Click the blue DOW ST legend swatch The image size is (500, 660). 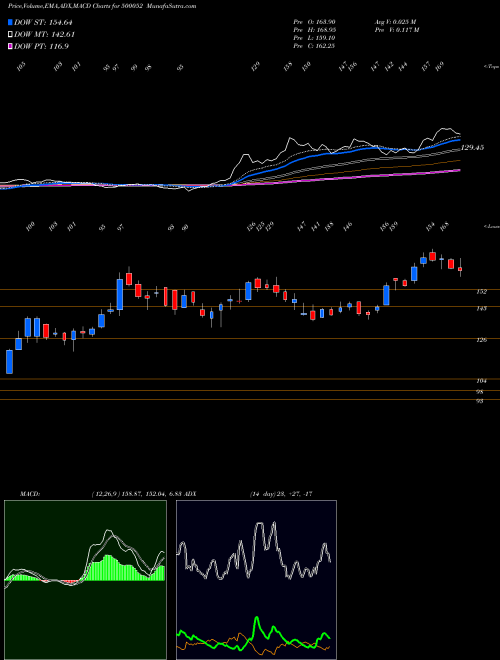coord(11,23)
